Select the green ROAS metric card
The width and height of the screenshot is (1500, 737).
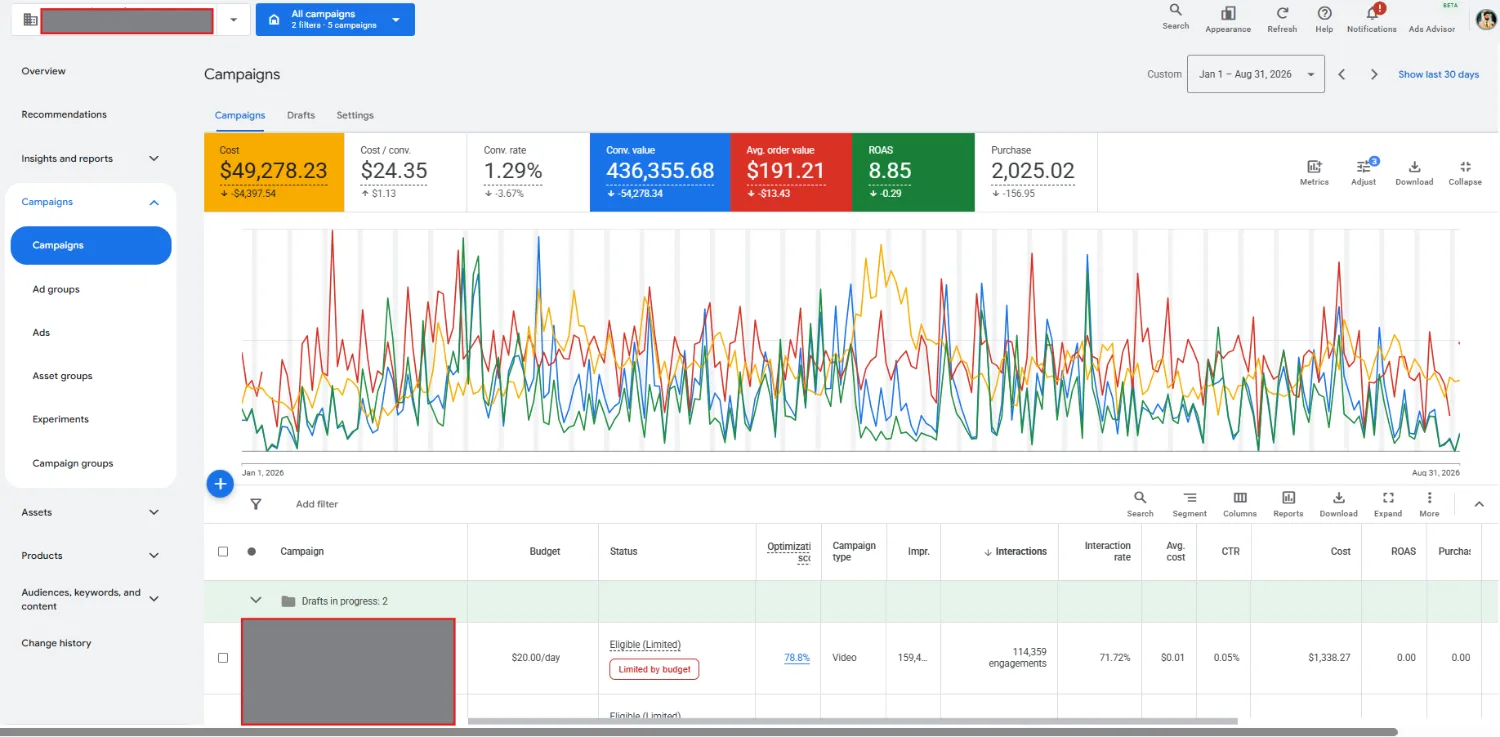coord(913,172)
